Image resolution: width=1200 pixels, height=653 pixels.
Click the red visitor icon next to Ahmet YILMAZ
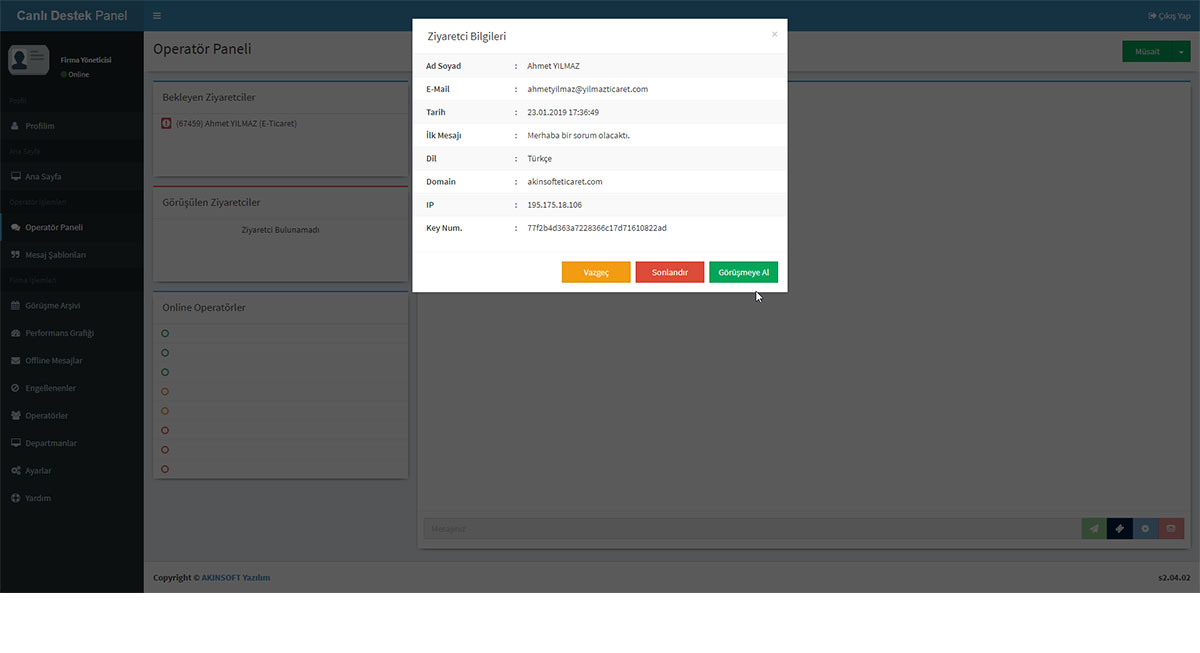pyautogui.click(x=164, y=122)
